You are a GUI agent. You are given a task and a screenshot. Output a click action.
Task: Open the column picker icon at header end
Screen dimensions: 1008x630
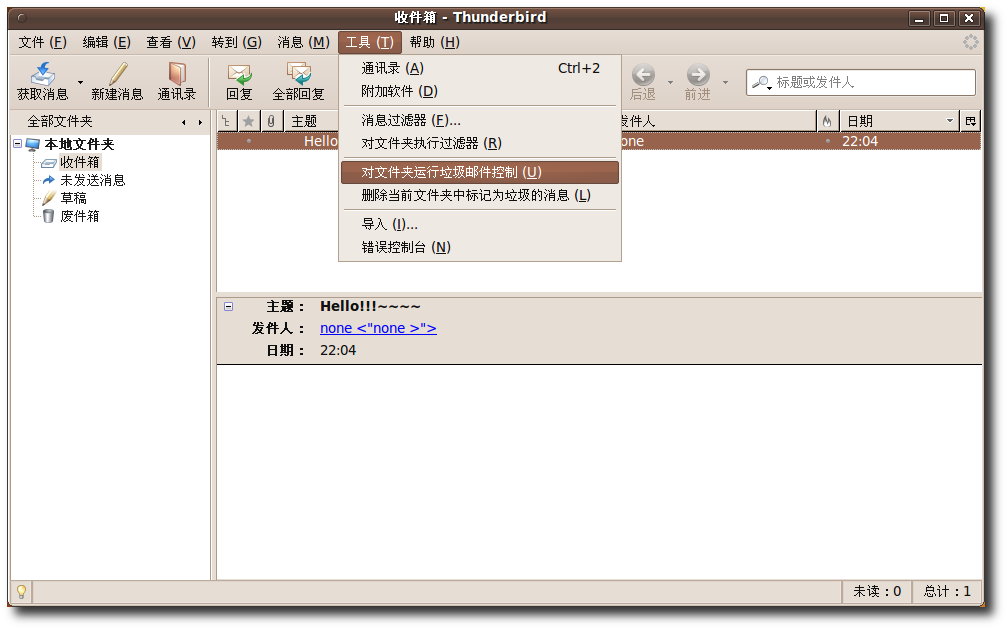(970, 121)
